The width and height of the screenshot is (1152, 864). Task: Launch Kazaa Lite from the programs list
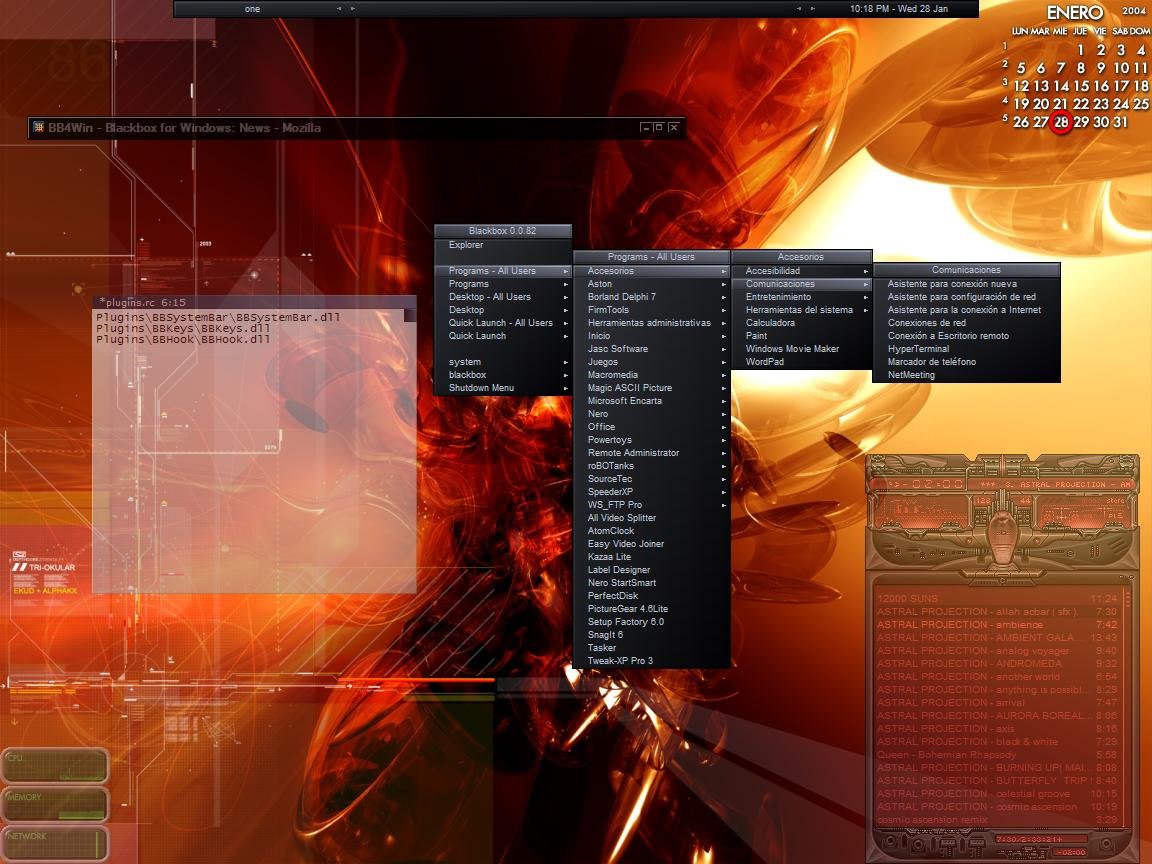click(652, 557)
